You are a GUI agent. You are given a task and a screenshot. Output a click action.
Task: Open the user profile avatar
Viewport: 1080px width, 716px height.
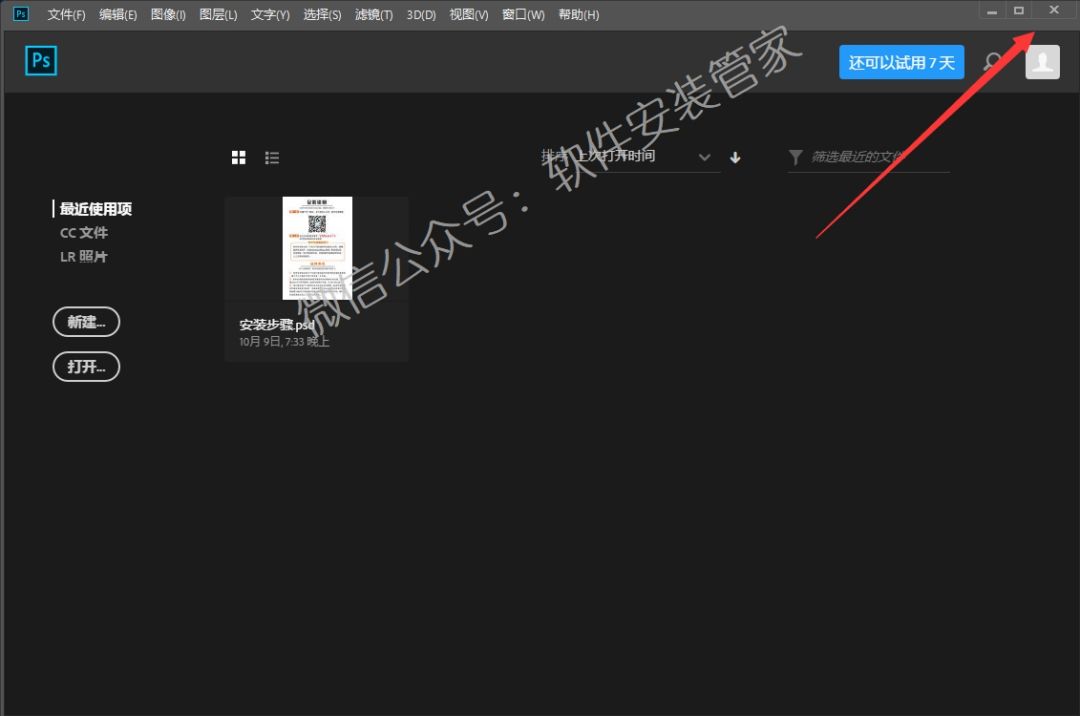click(x=1042, y=62)
